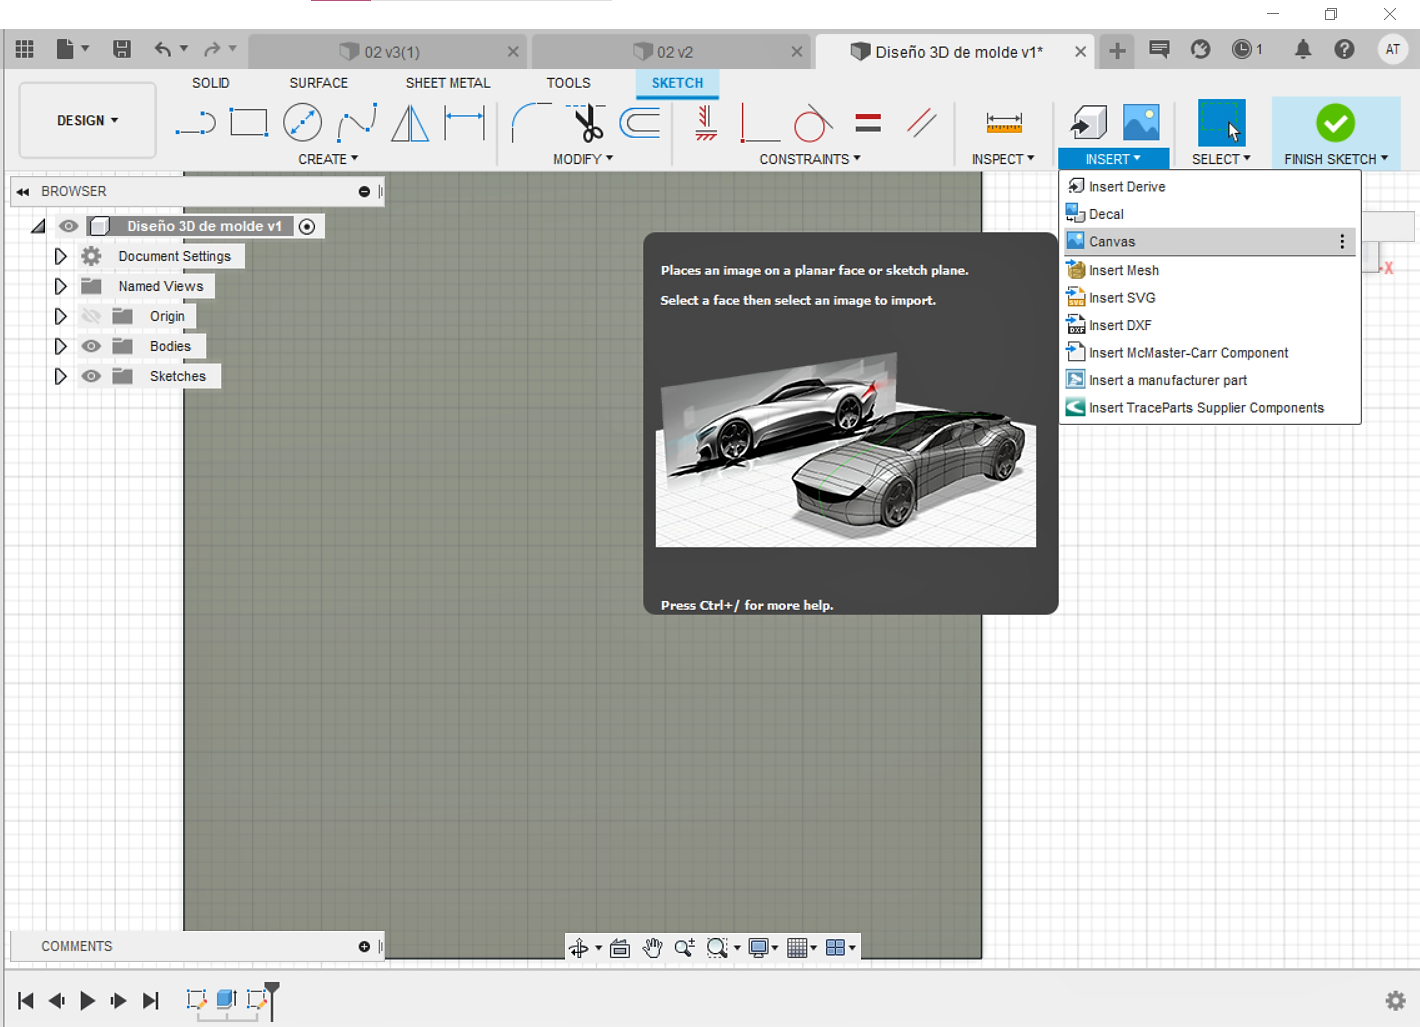
Task: Show the hidden Origin folder
Action: 91,316
